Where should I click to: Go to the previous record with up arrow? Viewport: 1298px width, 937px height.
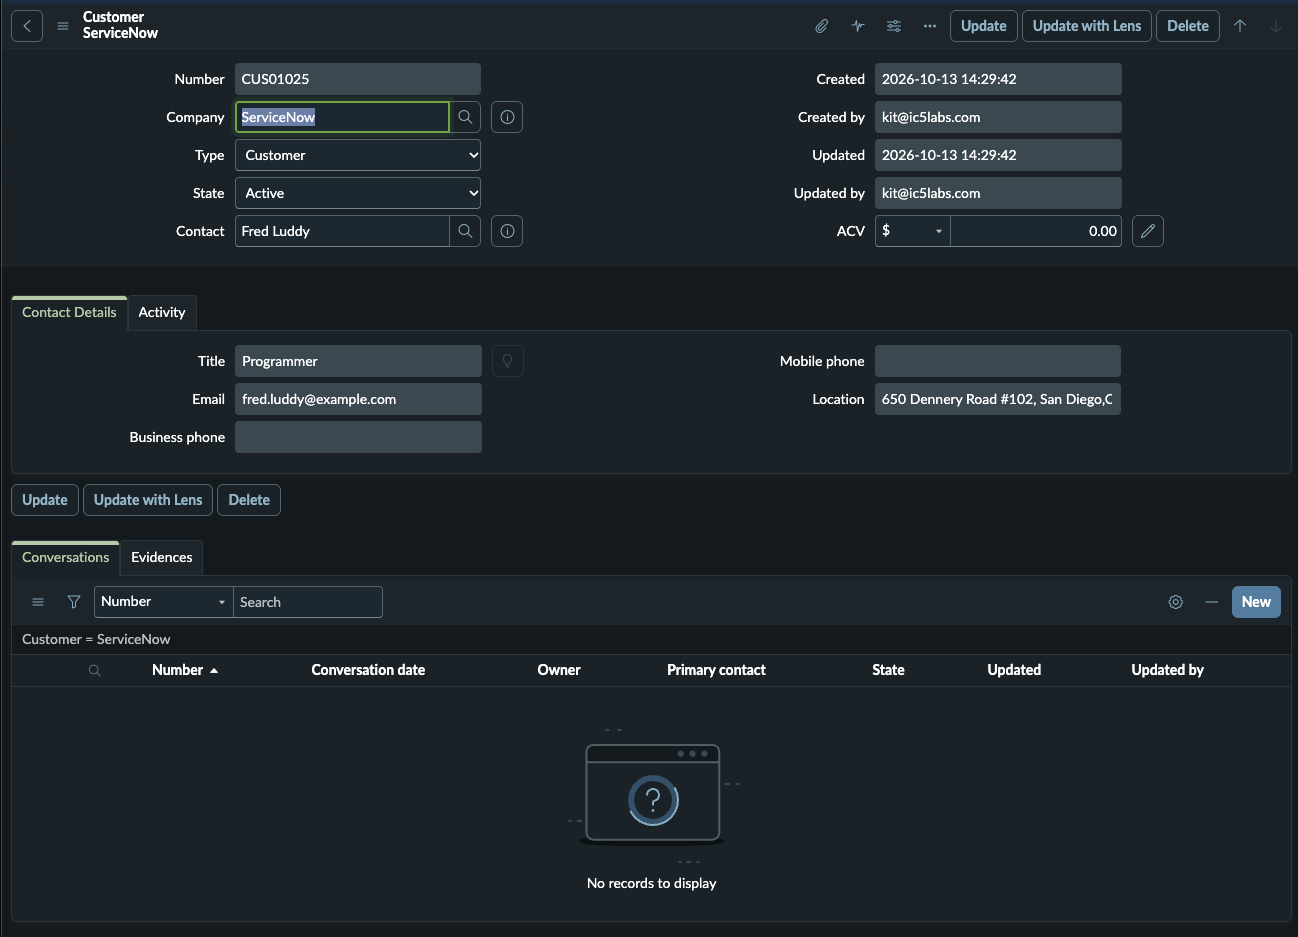tap(1240, 26)
